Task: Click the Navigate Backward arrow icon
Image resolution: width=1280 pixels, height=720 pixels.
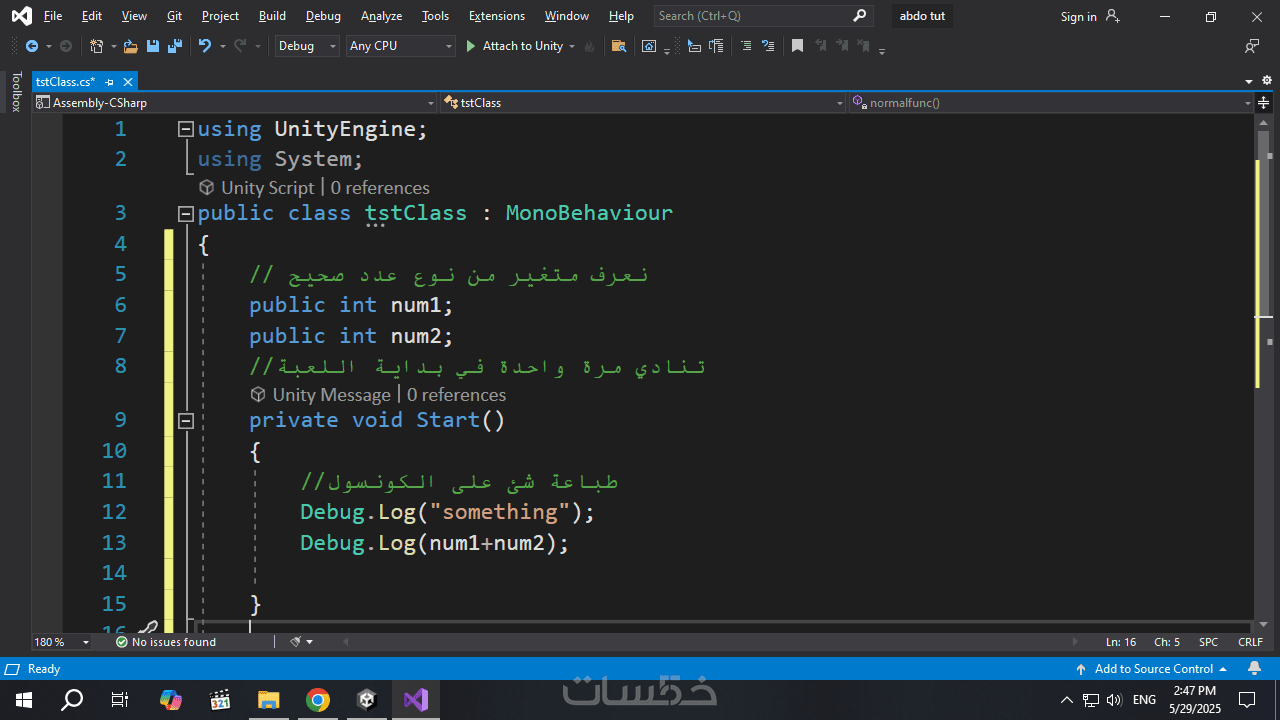Action: click(x=32, y=46)
